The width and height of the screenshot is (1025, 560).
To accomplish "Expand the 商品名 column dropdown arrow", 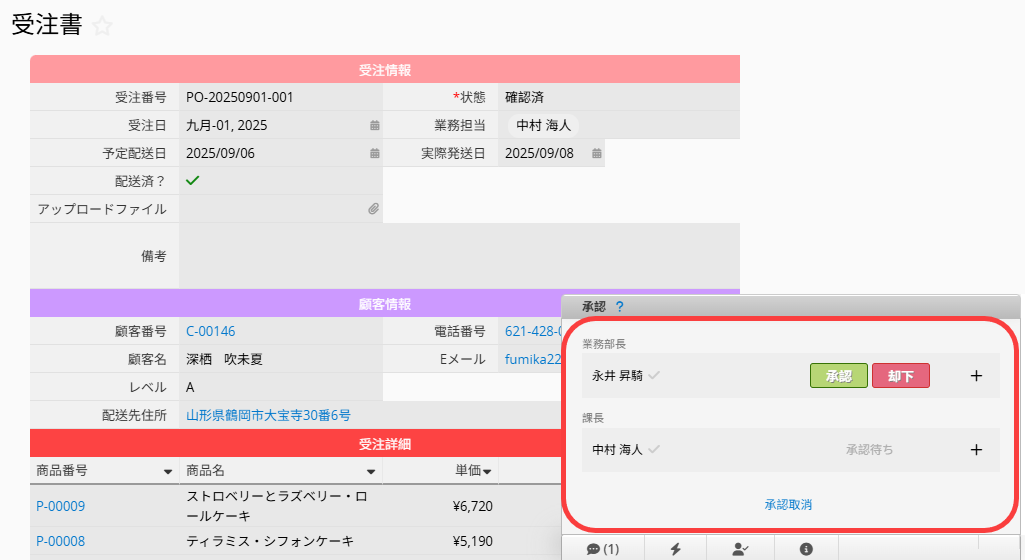I will [371, 471].
